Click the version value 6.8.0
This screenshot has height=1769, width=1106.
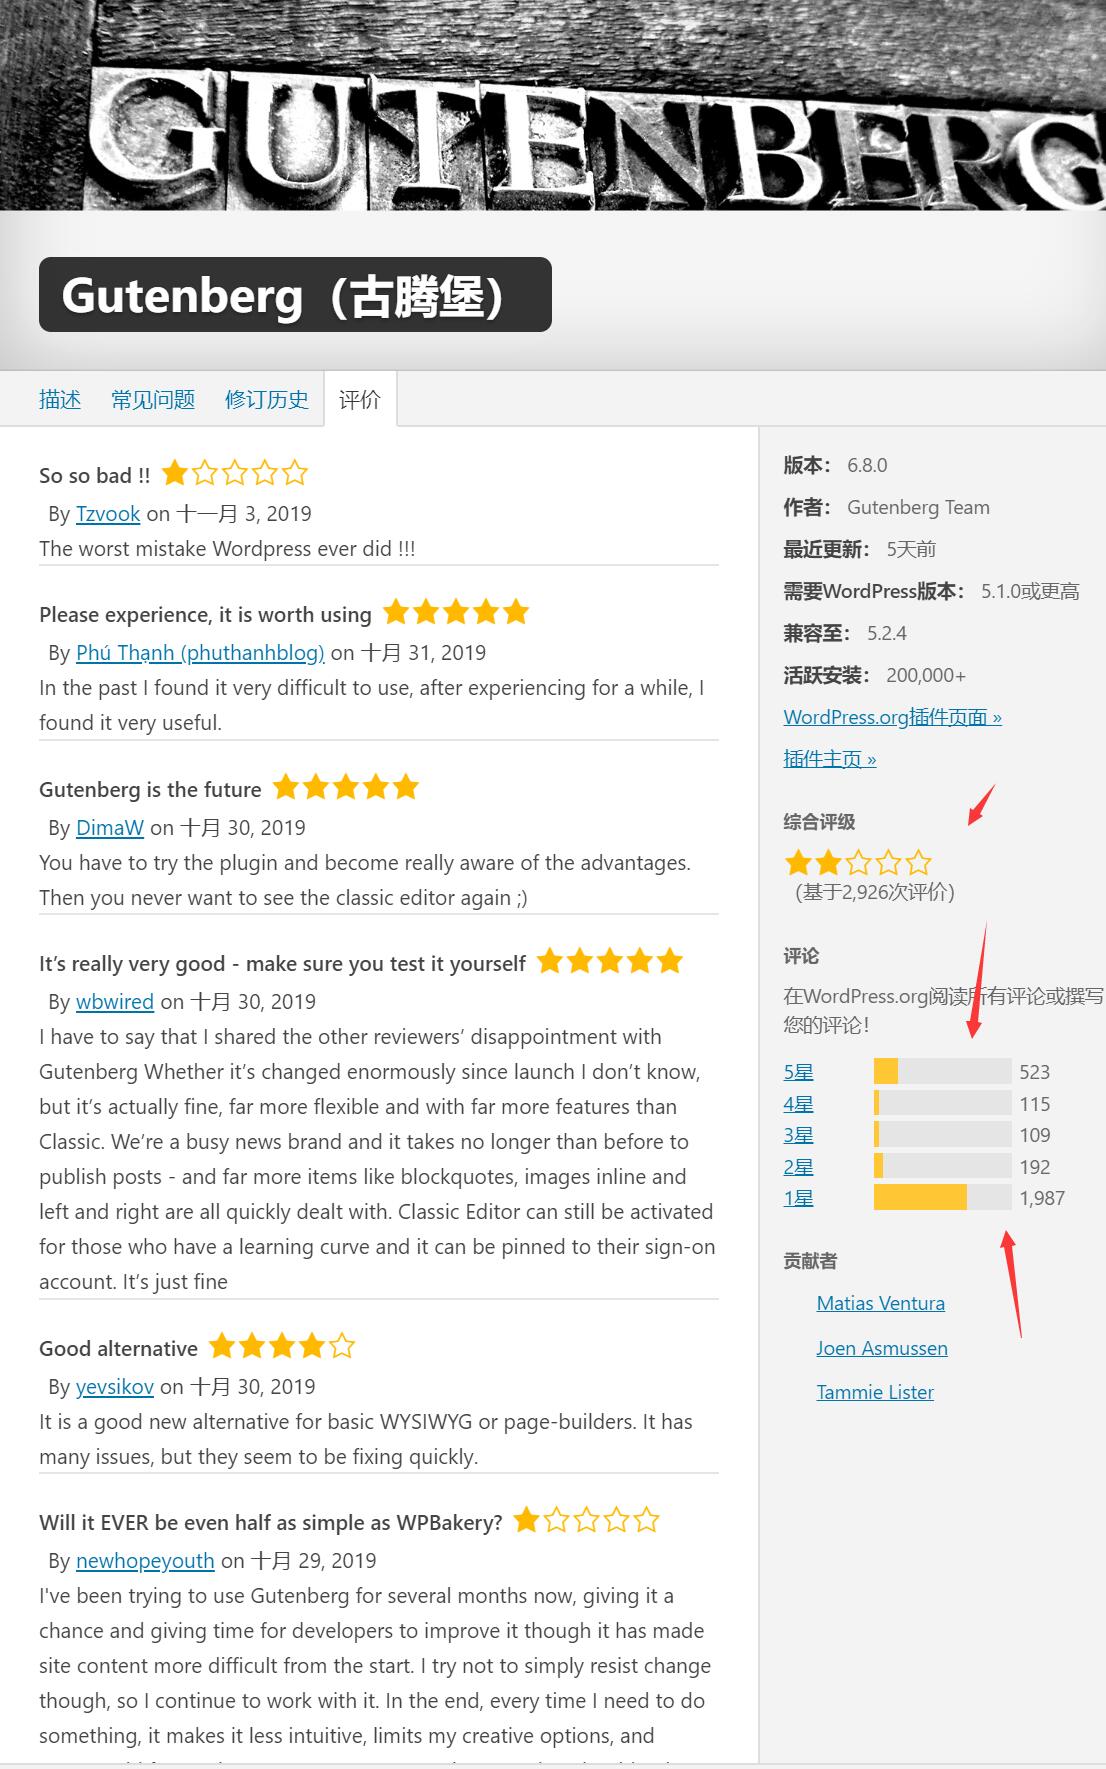[867, 465]
